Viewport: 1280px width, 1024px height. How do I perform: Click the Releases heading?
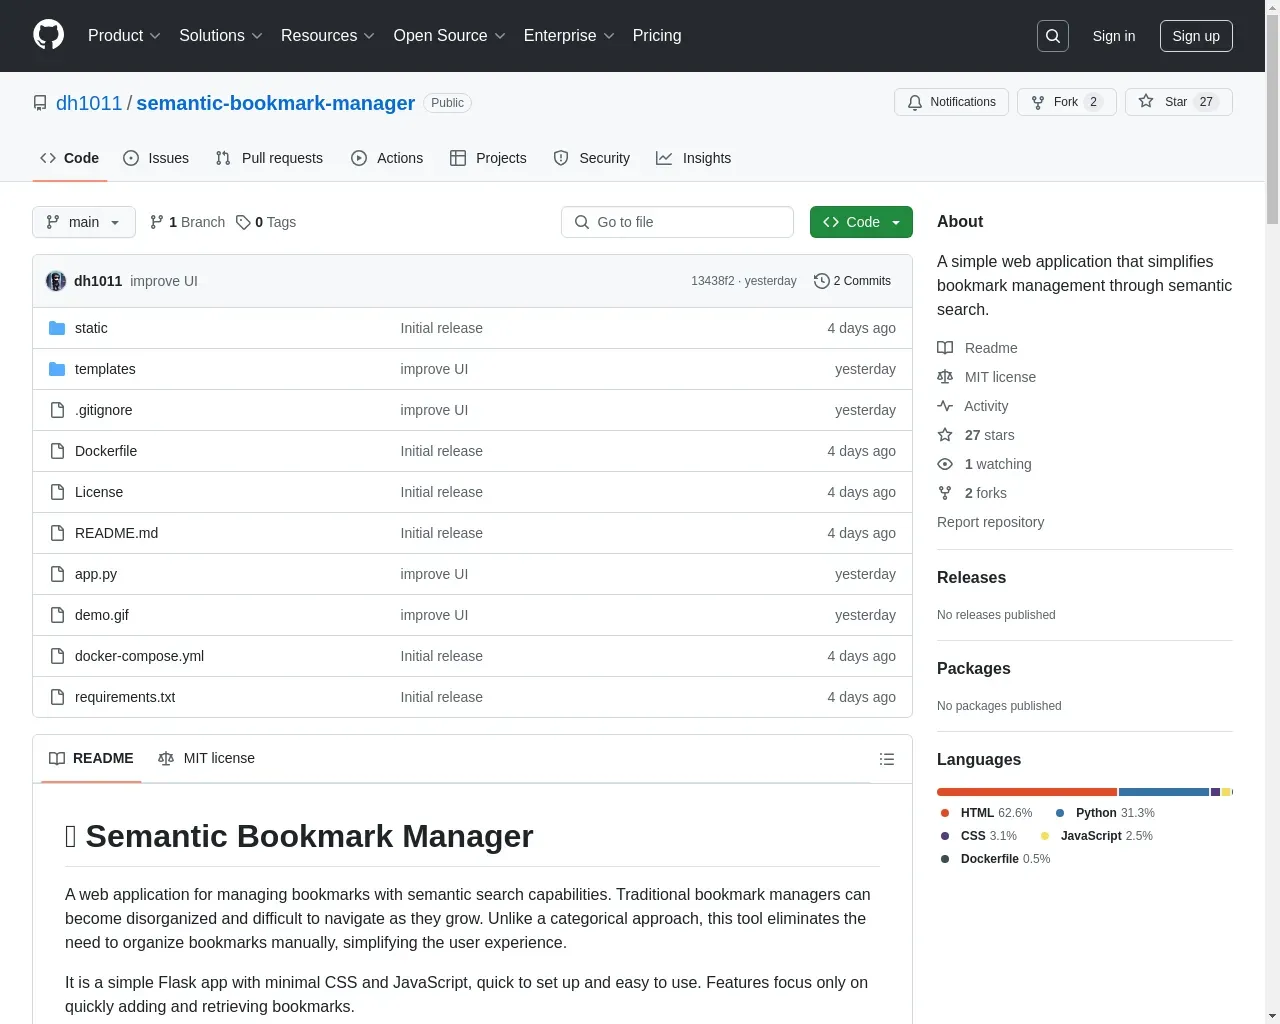pyautogui.click(x=971, y=578)
